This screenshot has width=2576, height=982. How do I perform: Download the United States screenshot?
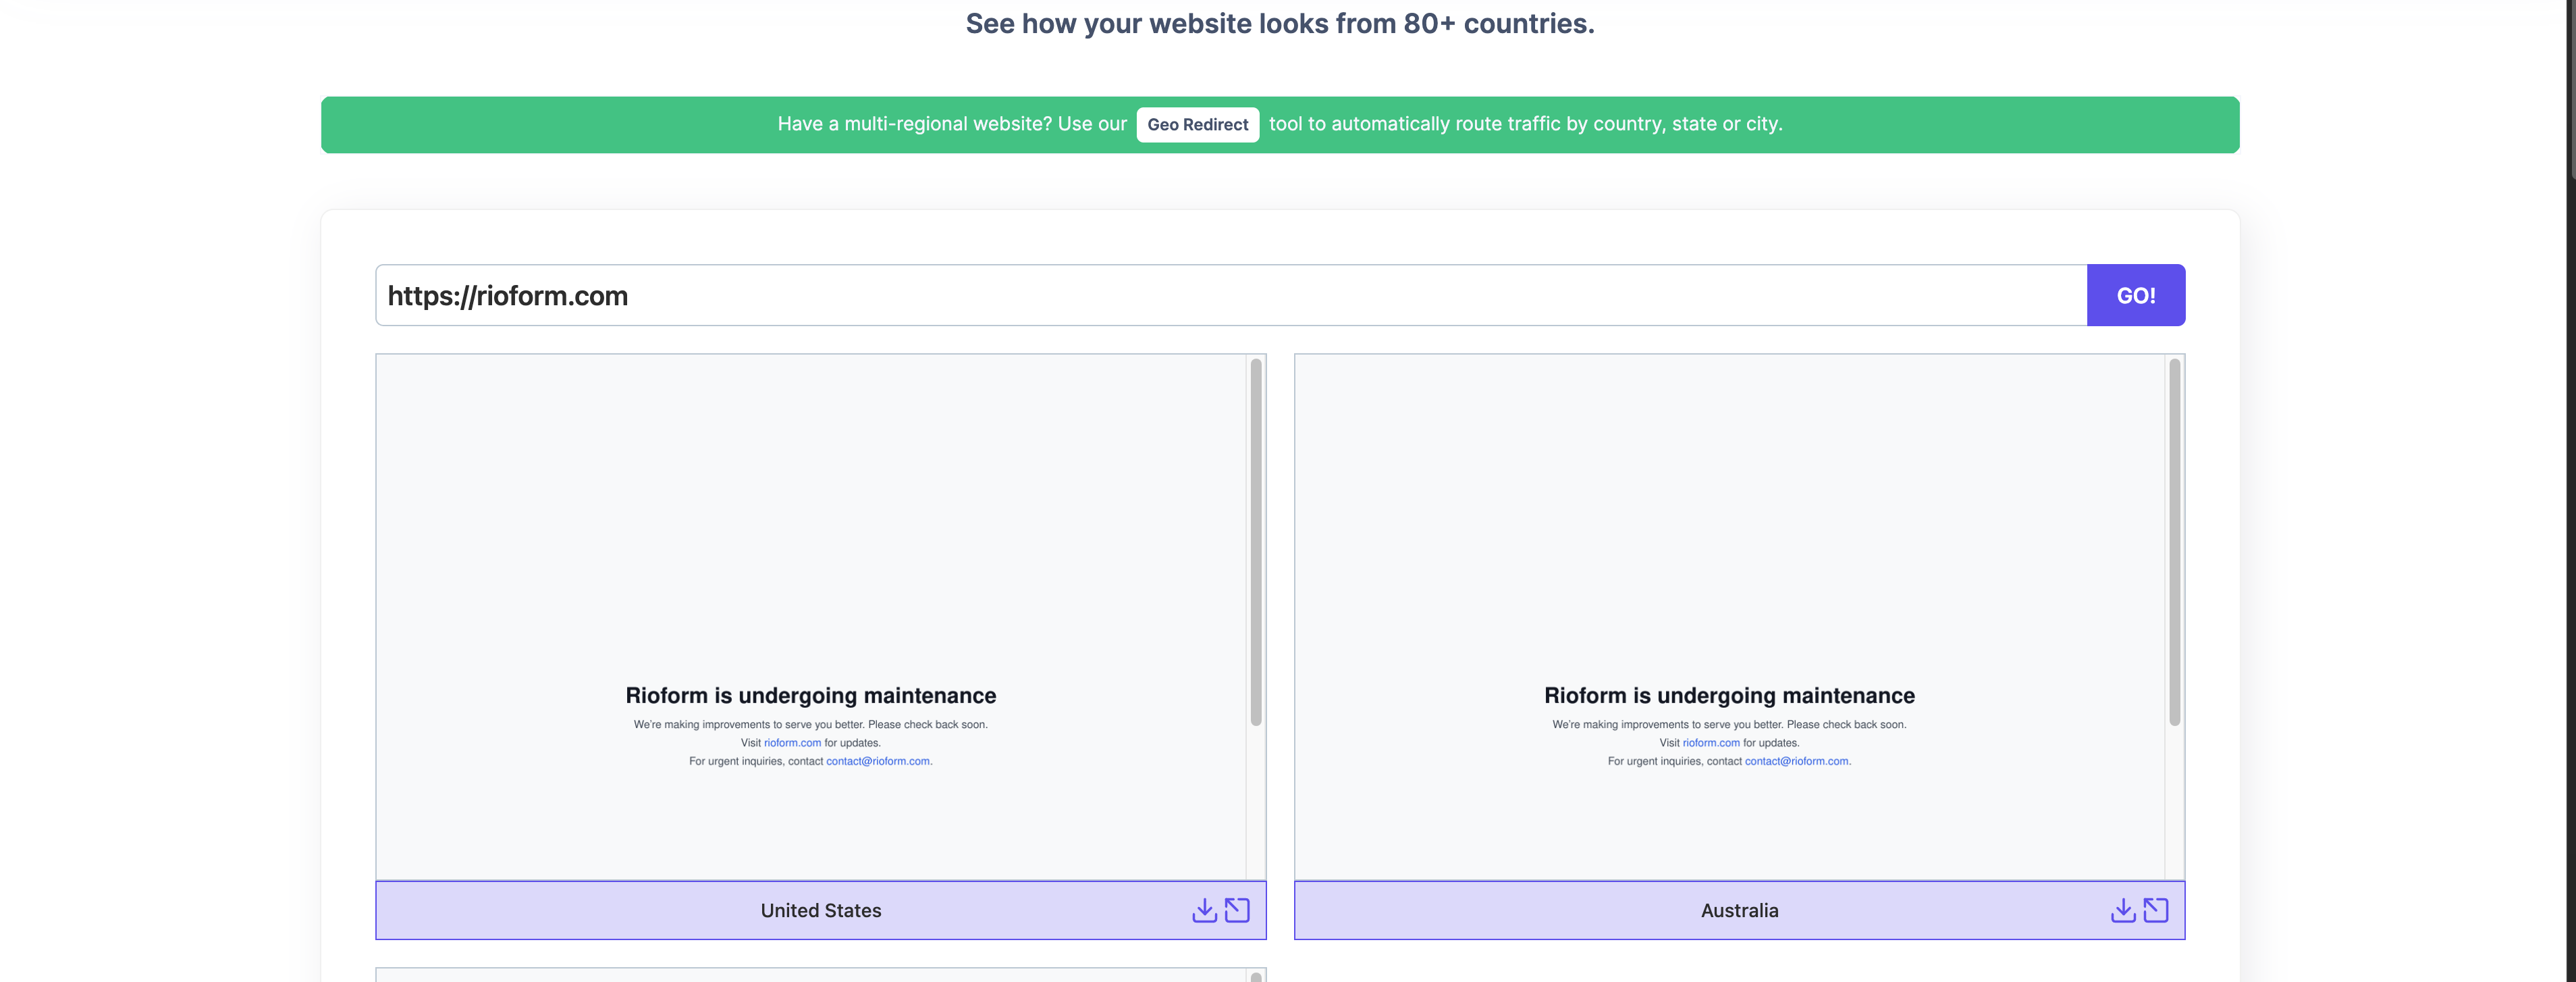pyautogui.click(x=1204, y=910)
